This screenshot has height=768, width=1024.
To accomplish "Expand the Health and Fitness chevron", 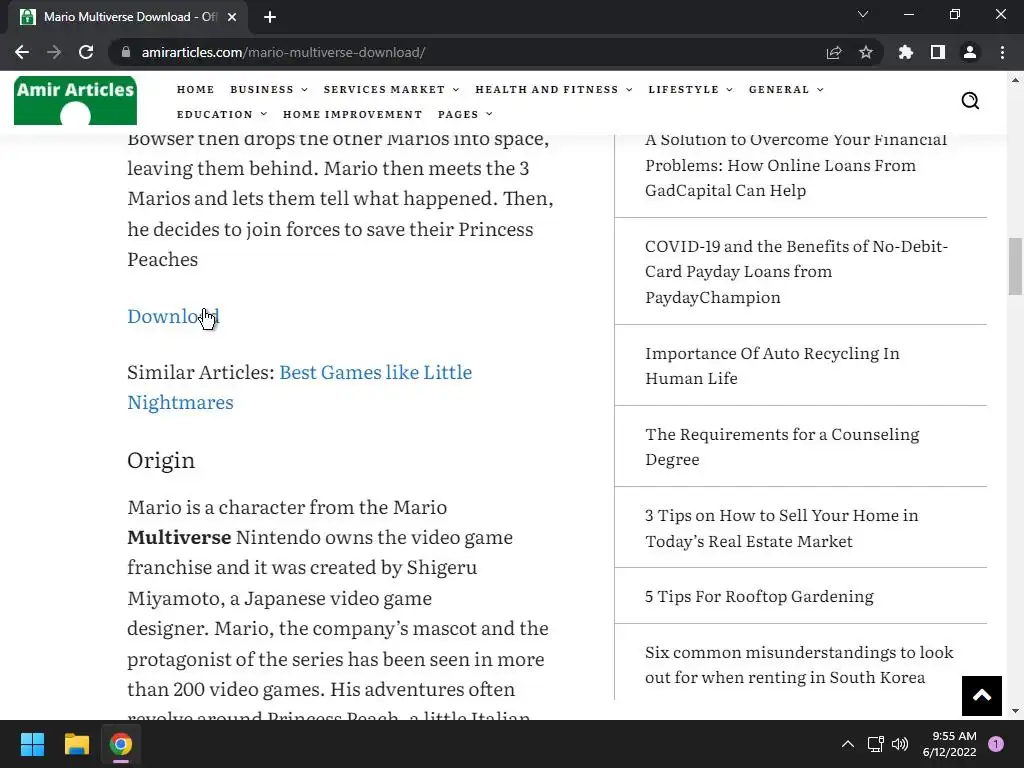I will tap(629, 90).
